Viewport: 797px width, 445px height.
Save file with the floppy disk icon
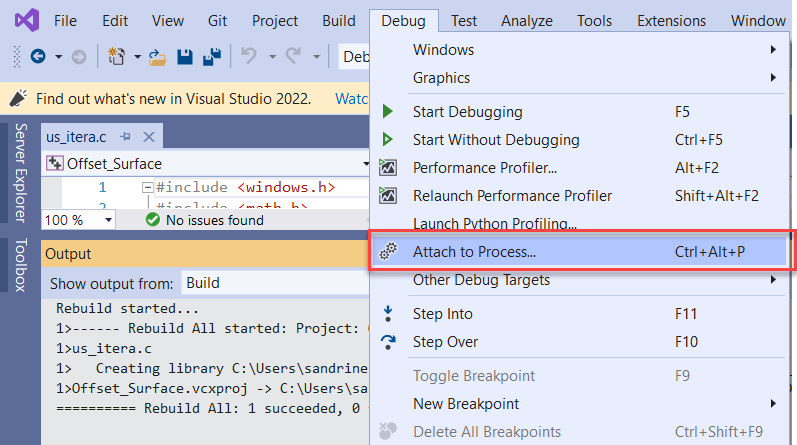[185, 57]
